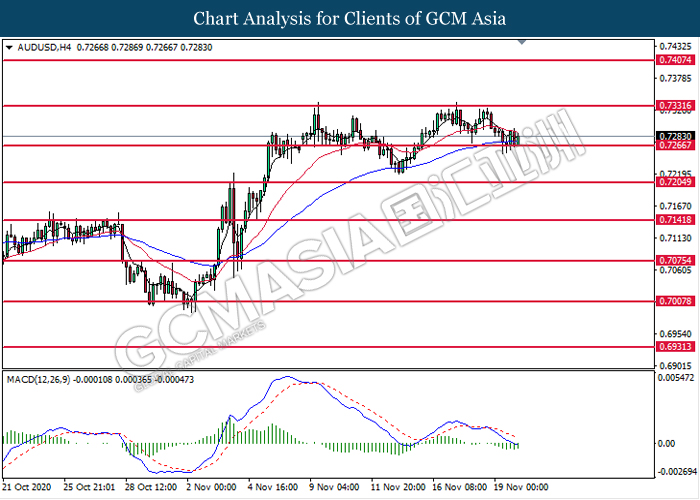Click the 19 Nov 00:00 date label

coord(522,487)
